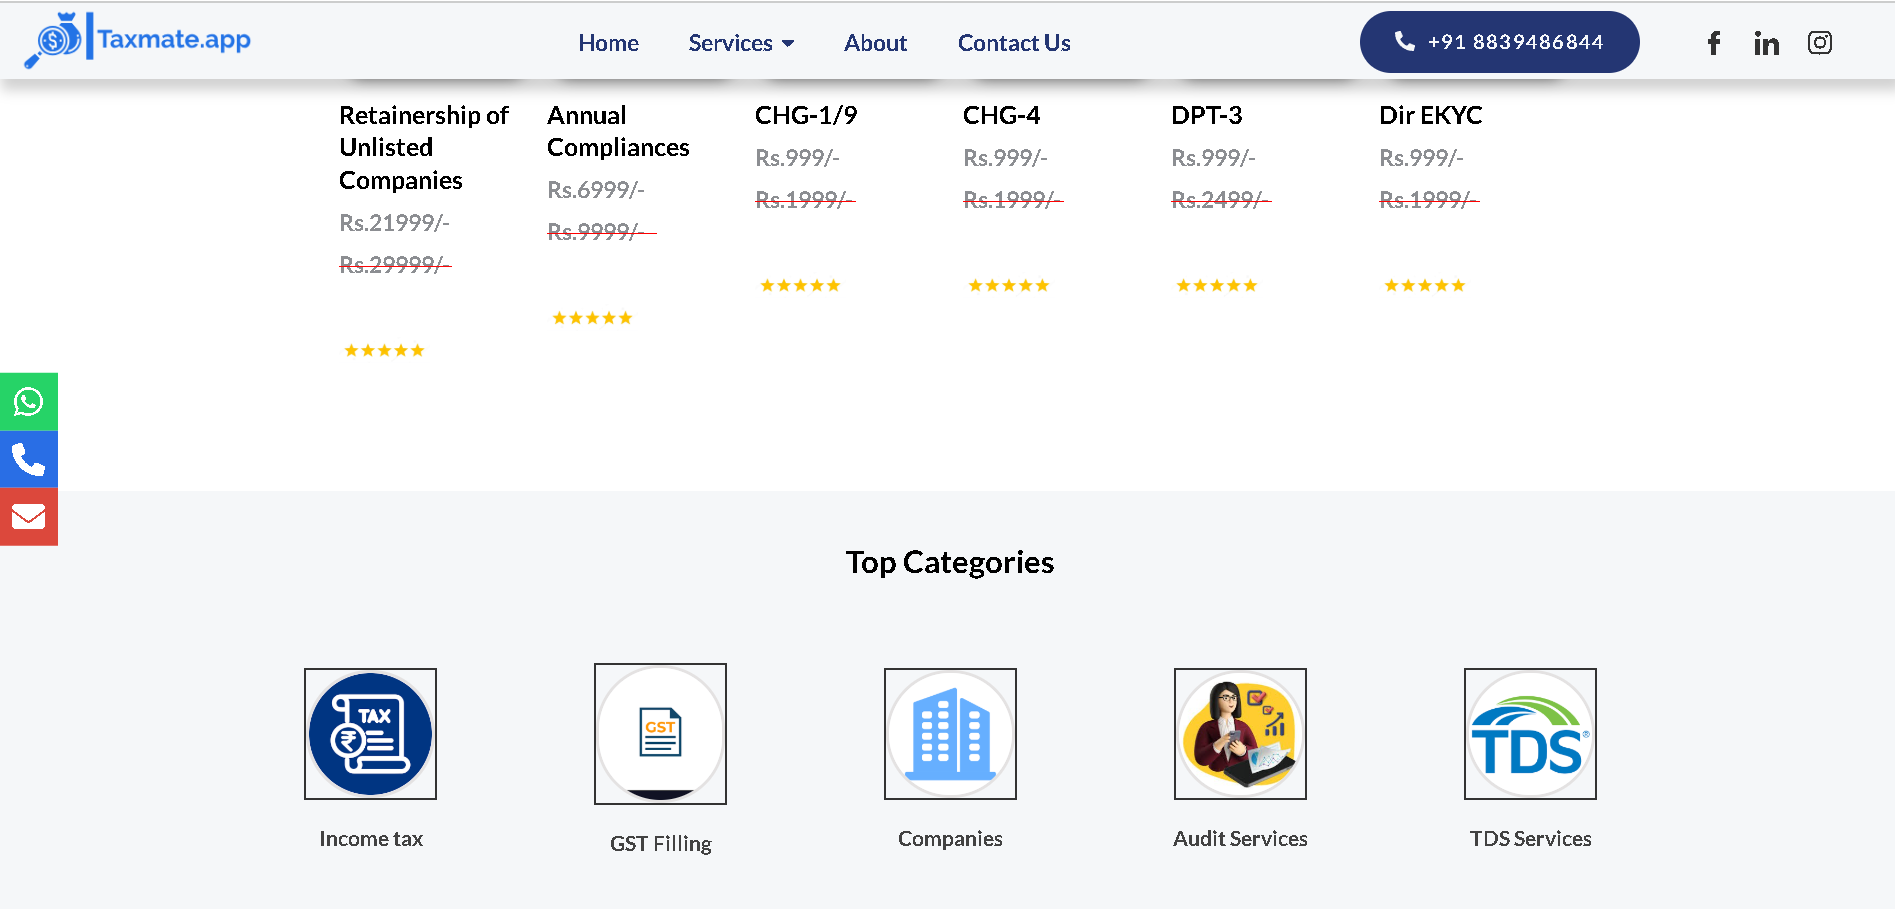Image resolution: width=1895 pixels, height=909 pixels.
Task: Click the Rs.21999/- price text
Action: tap(394, 223)
